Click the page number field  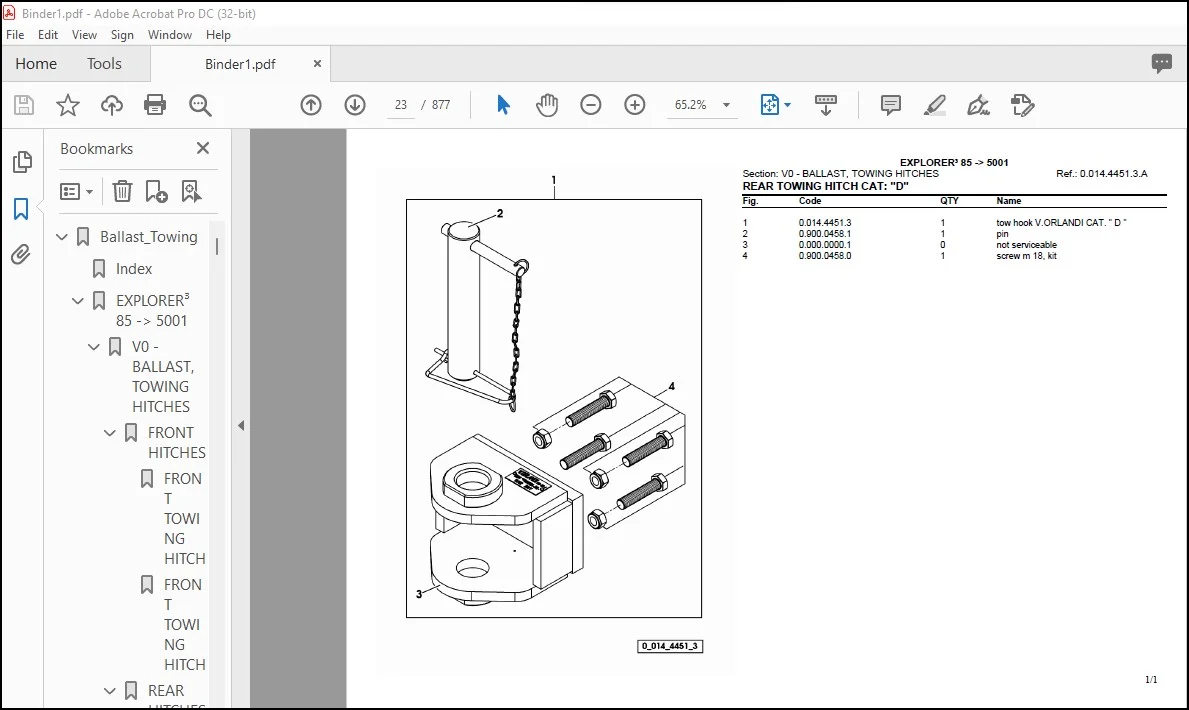pos(400,105)
